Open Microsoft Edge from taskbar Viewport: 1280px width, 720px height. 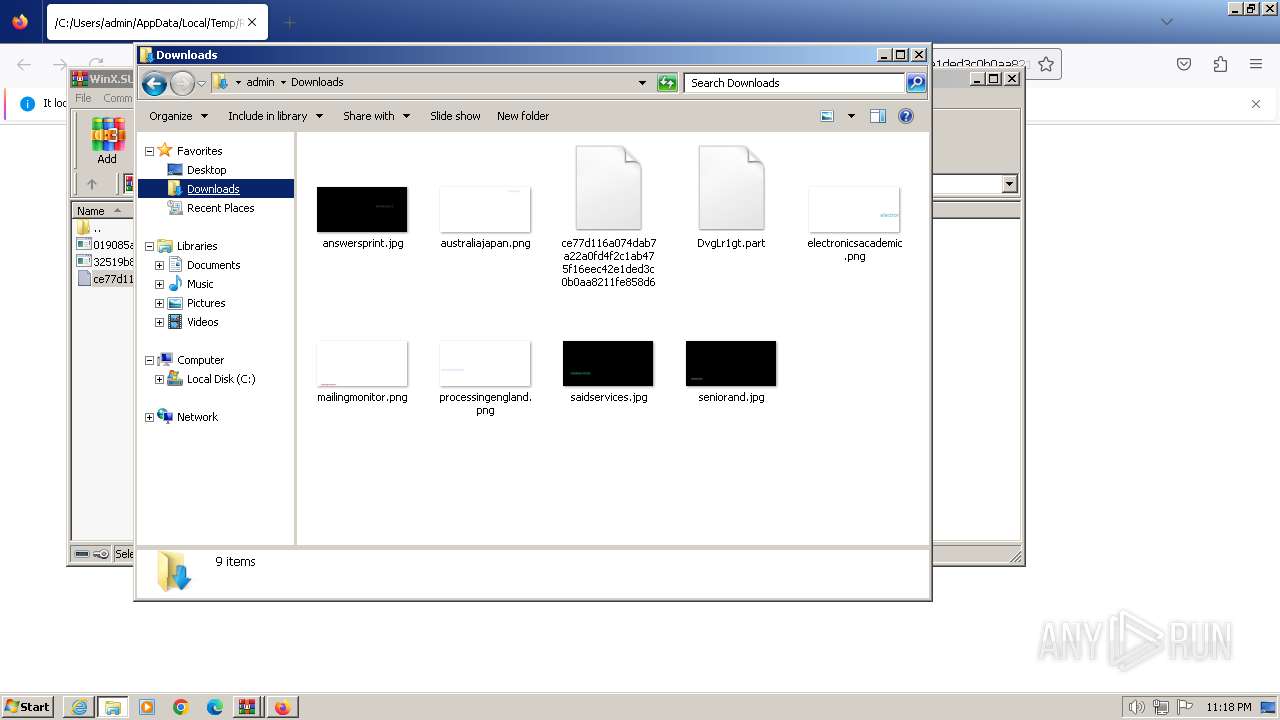pos(215,707)
